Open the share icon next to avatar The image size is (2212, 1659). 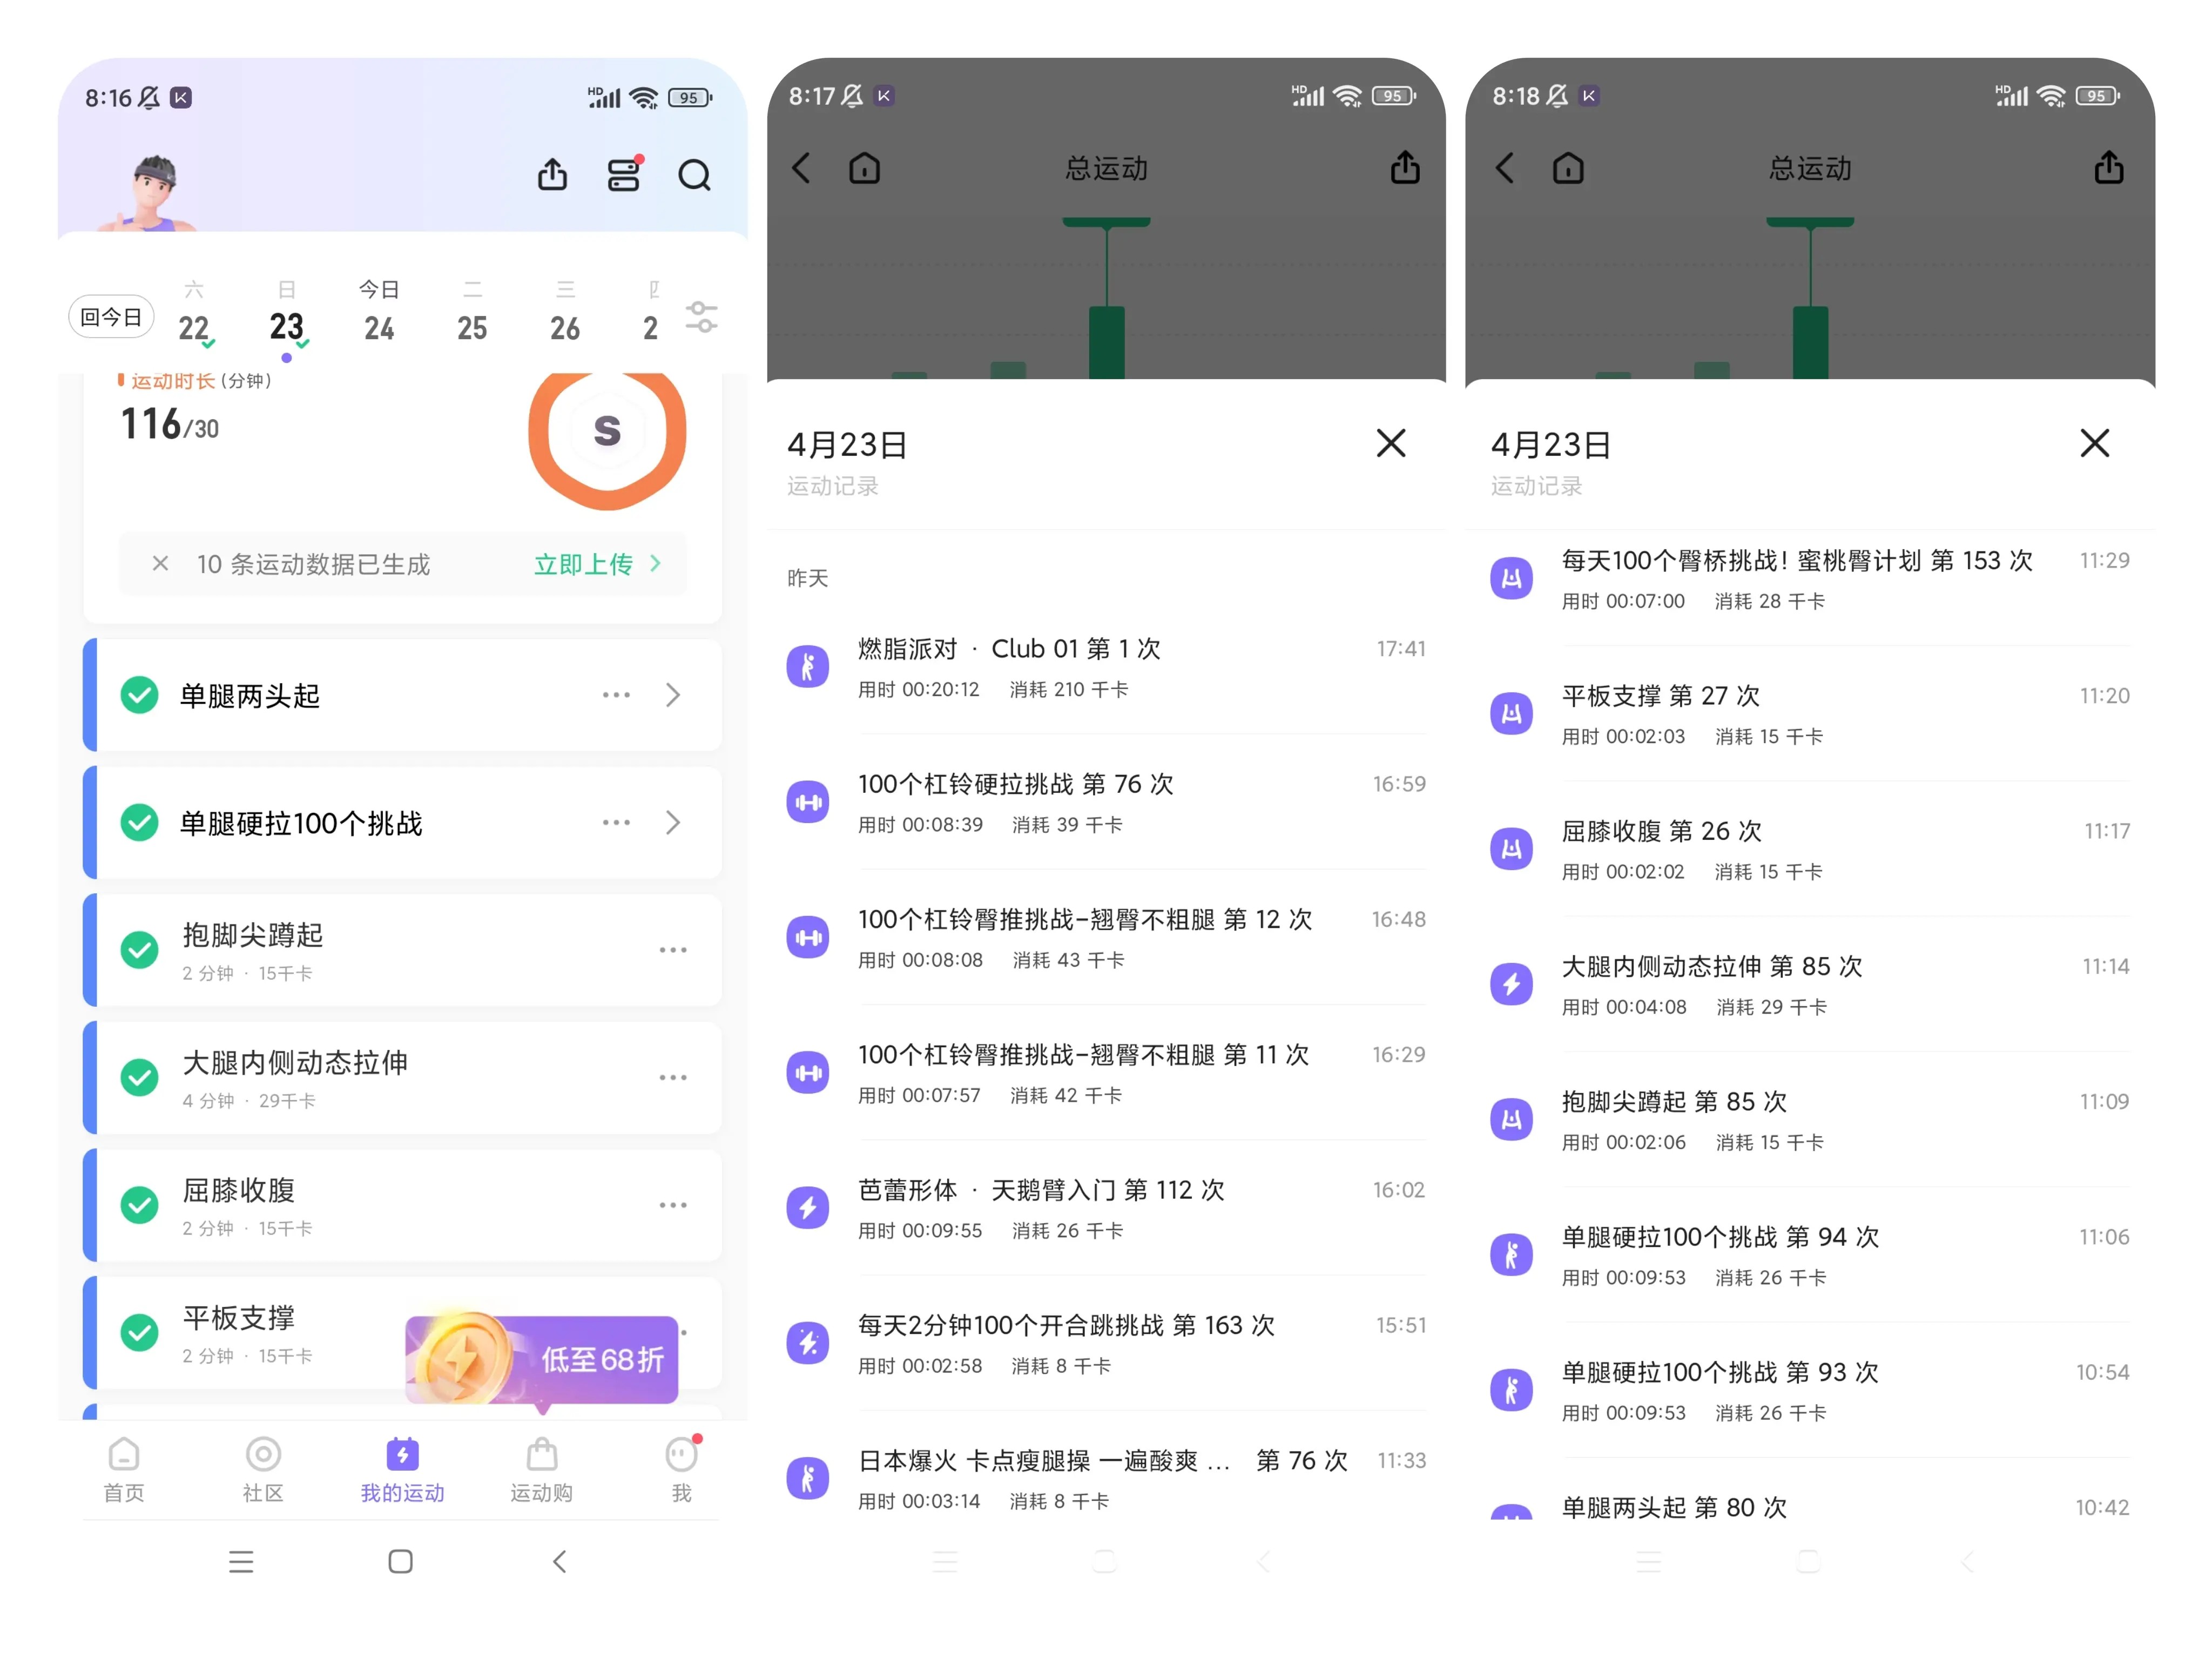pyautogui.click(x=552, y=175)
